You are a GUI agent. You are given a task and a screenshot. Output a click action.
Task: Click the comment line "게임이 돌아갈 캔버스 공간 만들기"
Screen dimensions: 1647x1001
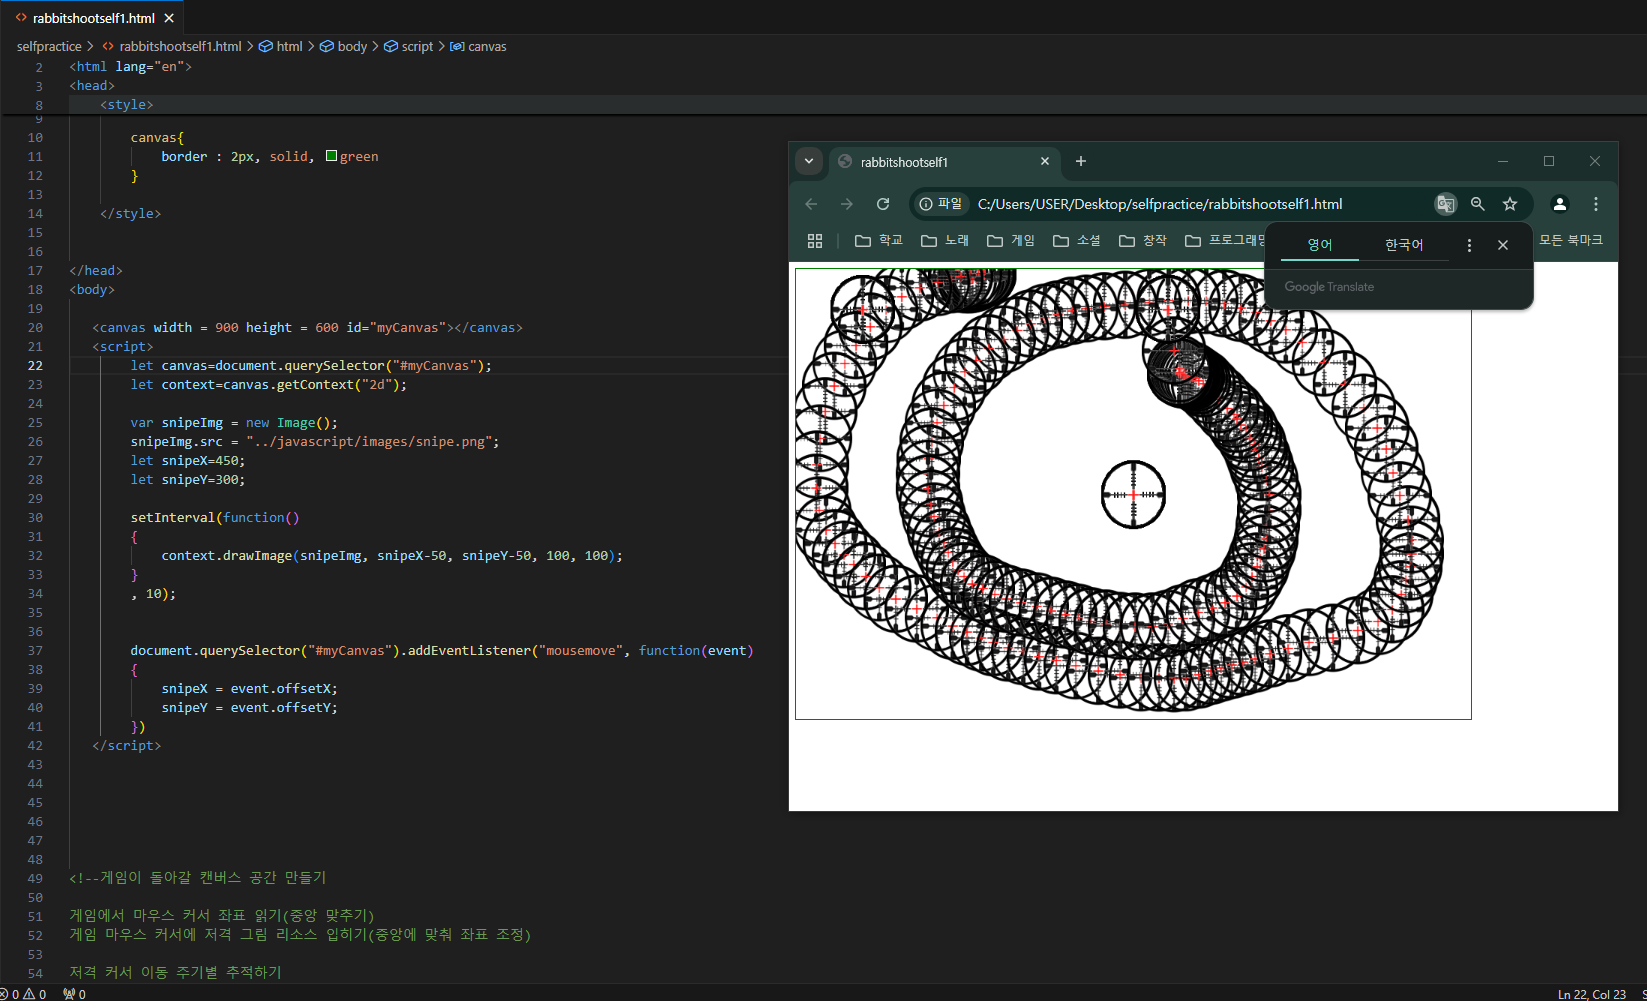pyautogui.click(x=198, y=877)
